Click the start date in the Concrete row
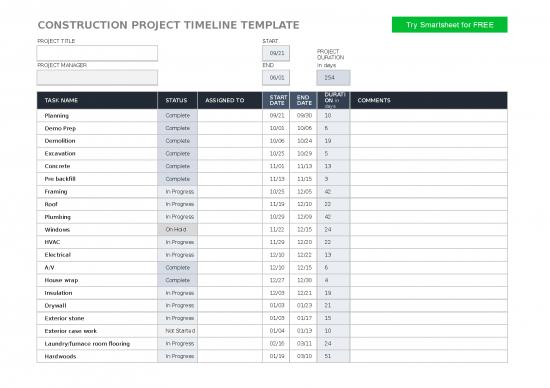 [276, 166]
